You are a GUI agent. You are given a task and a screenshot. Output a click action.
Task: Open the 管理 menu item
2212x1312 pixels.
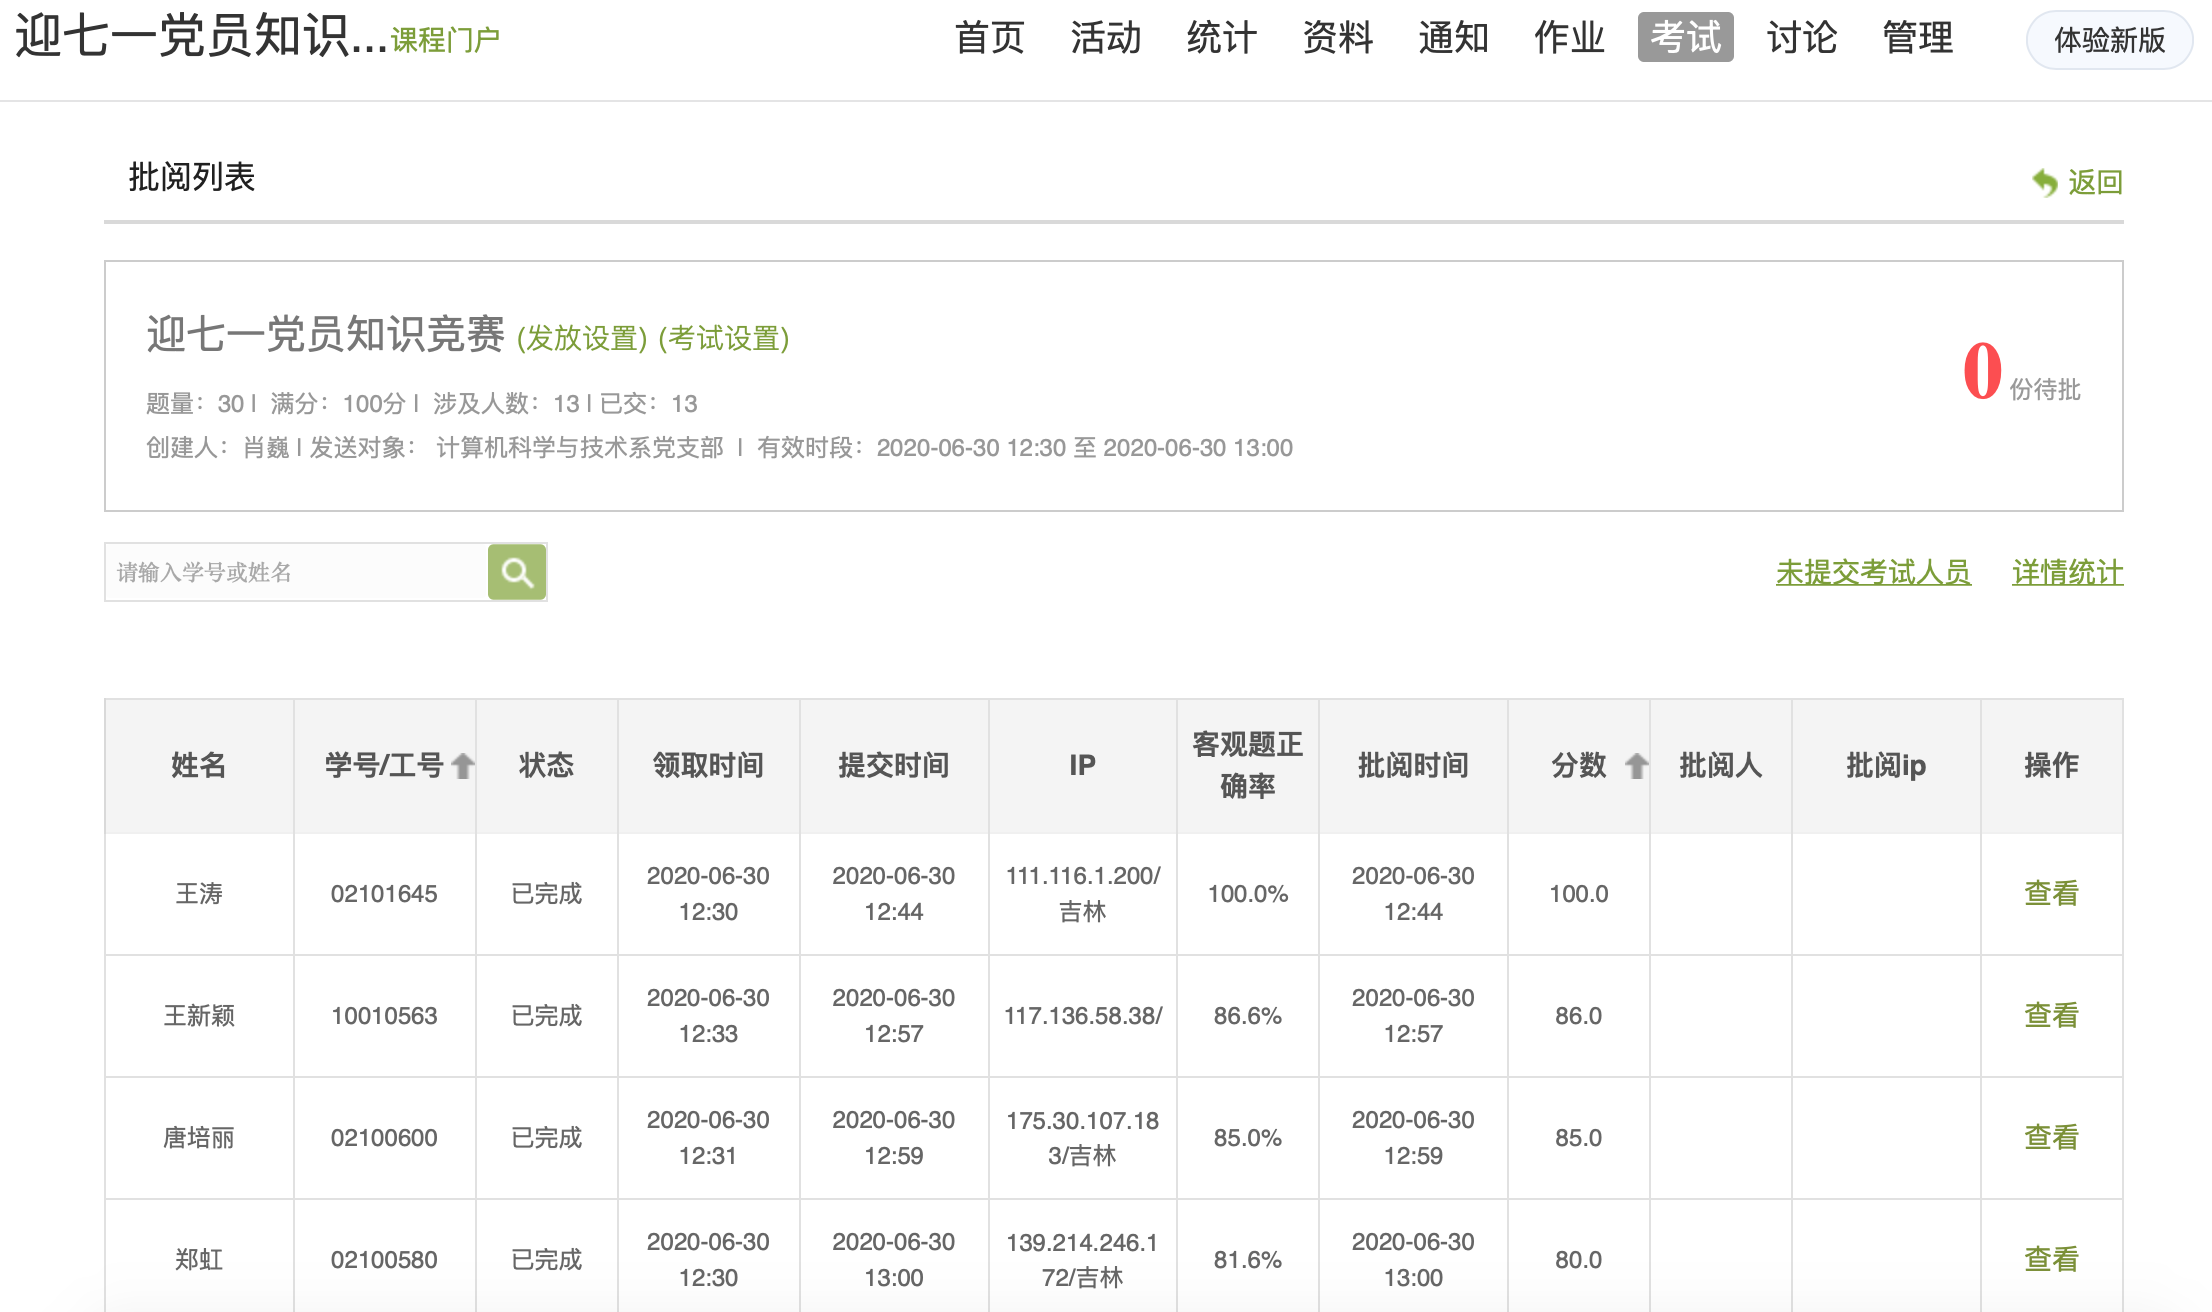(x=1917, y=38)
